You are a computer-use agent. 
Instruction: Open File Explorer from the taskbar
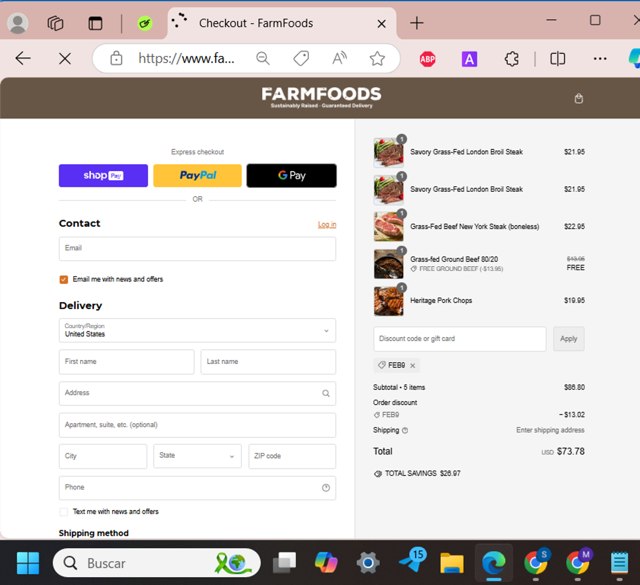click(452, 563)
